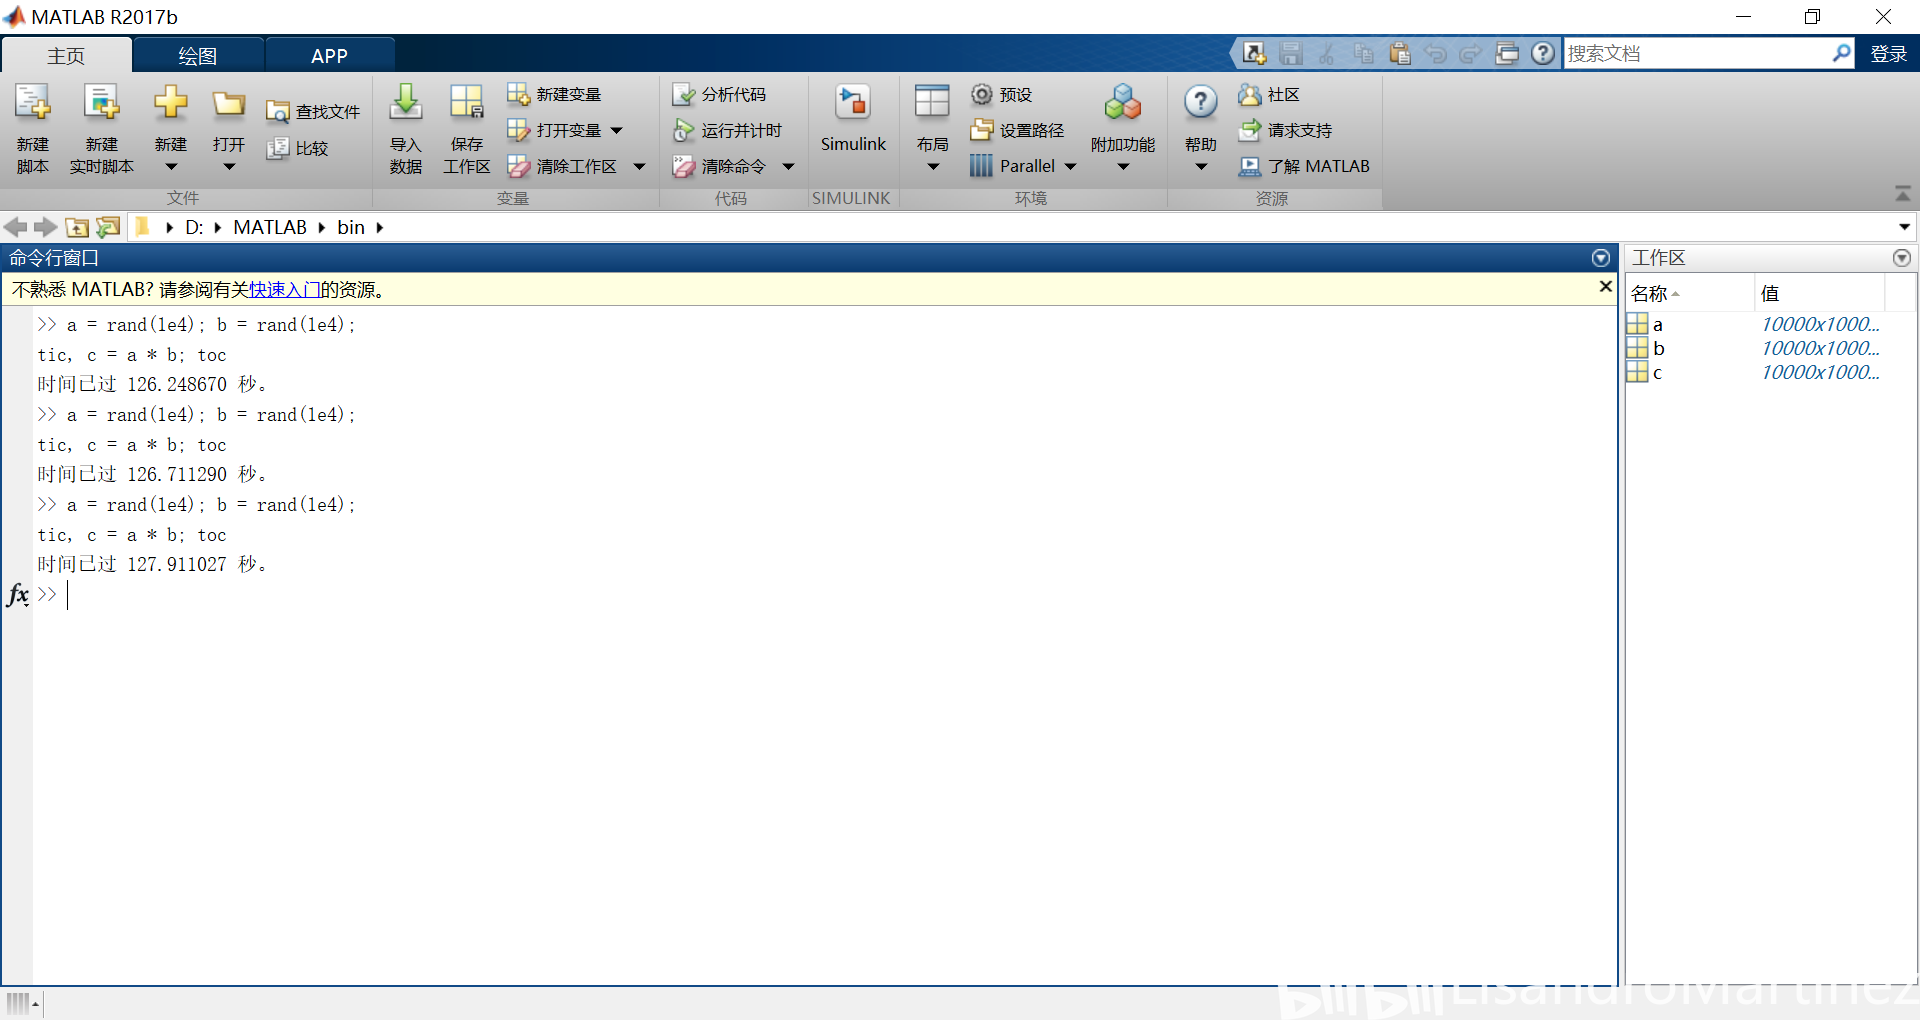Click Add-Ons (附加功能) icon
Screen dimensions: 1920x1020
(x=1122, y=102)
